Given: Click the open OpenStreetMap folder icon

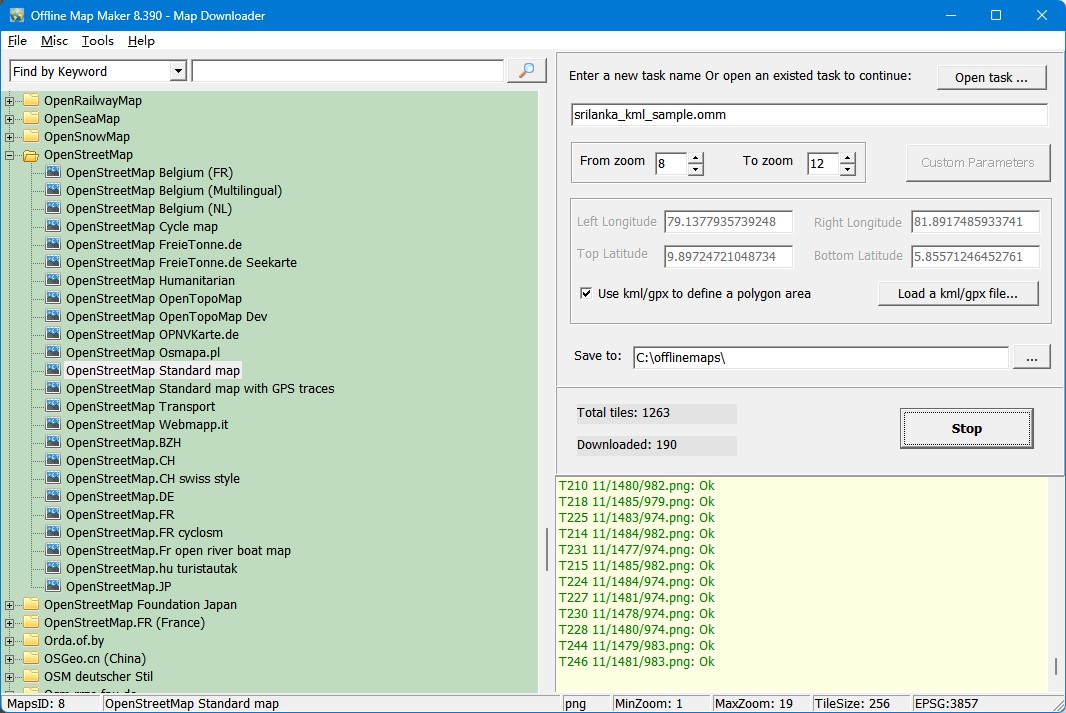Looking at the screenshot, I should (x=31, y=155).
